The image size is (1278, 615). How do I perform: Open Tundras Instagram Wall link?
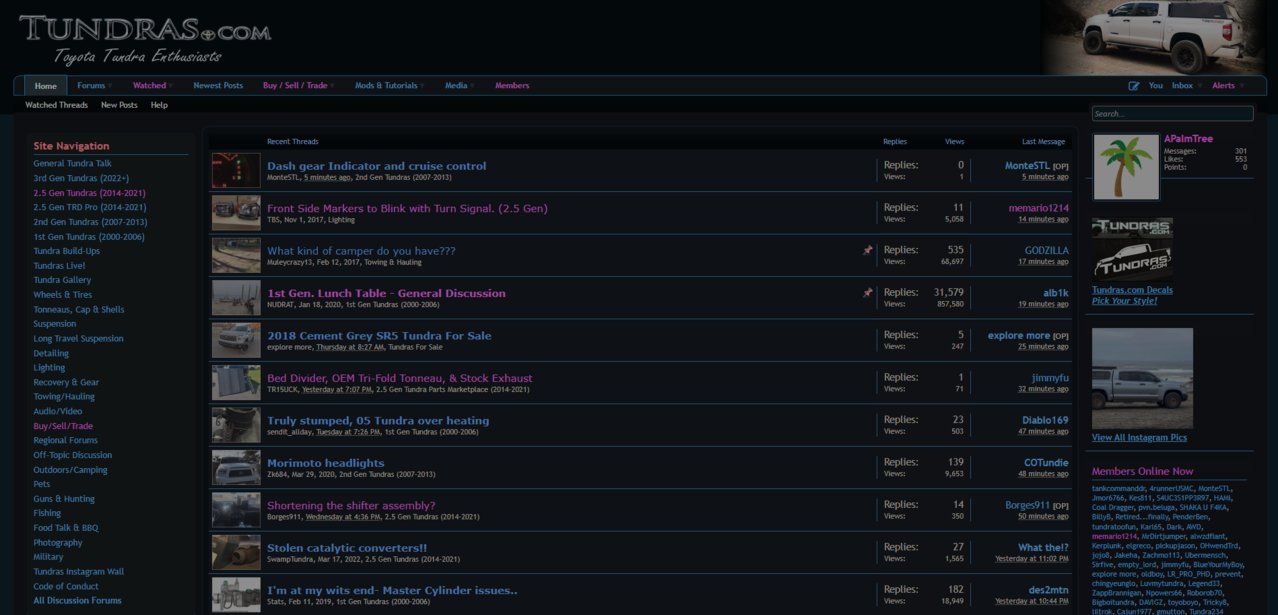click(79, 572)
